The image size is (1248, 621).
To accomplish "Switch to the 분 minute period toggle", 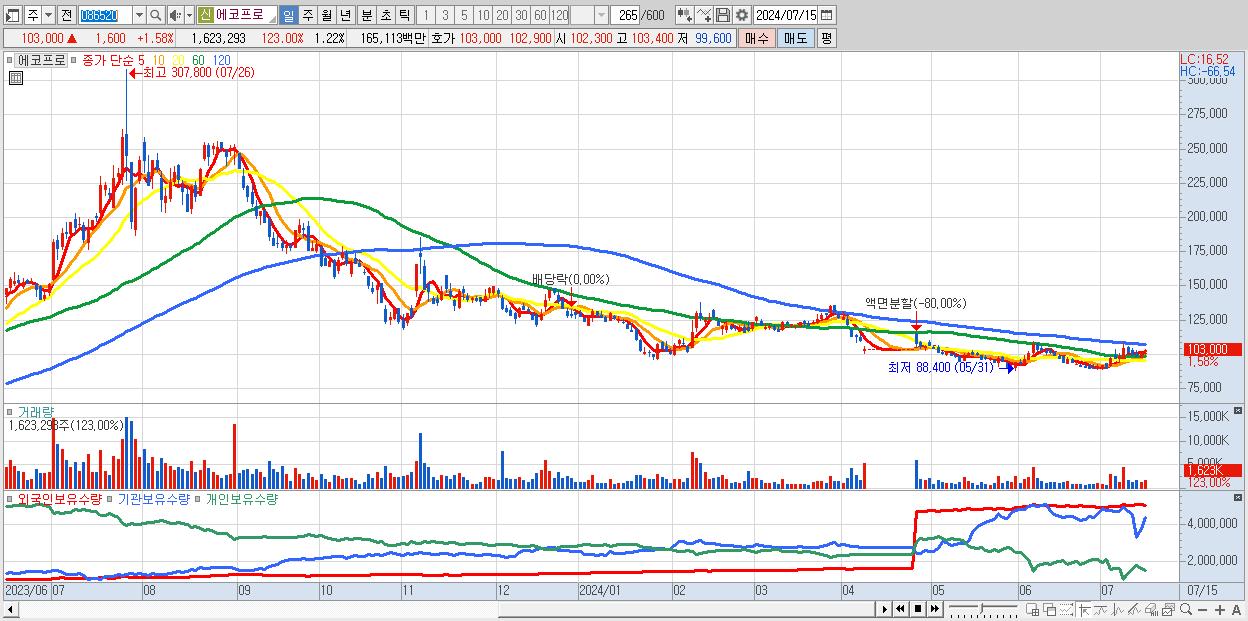I will 366,15.
